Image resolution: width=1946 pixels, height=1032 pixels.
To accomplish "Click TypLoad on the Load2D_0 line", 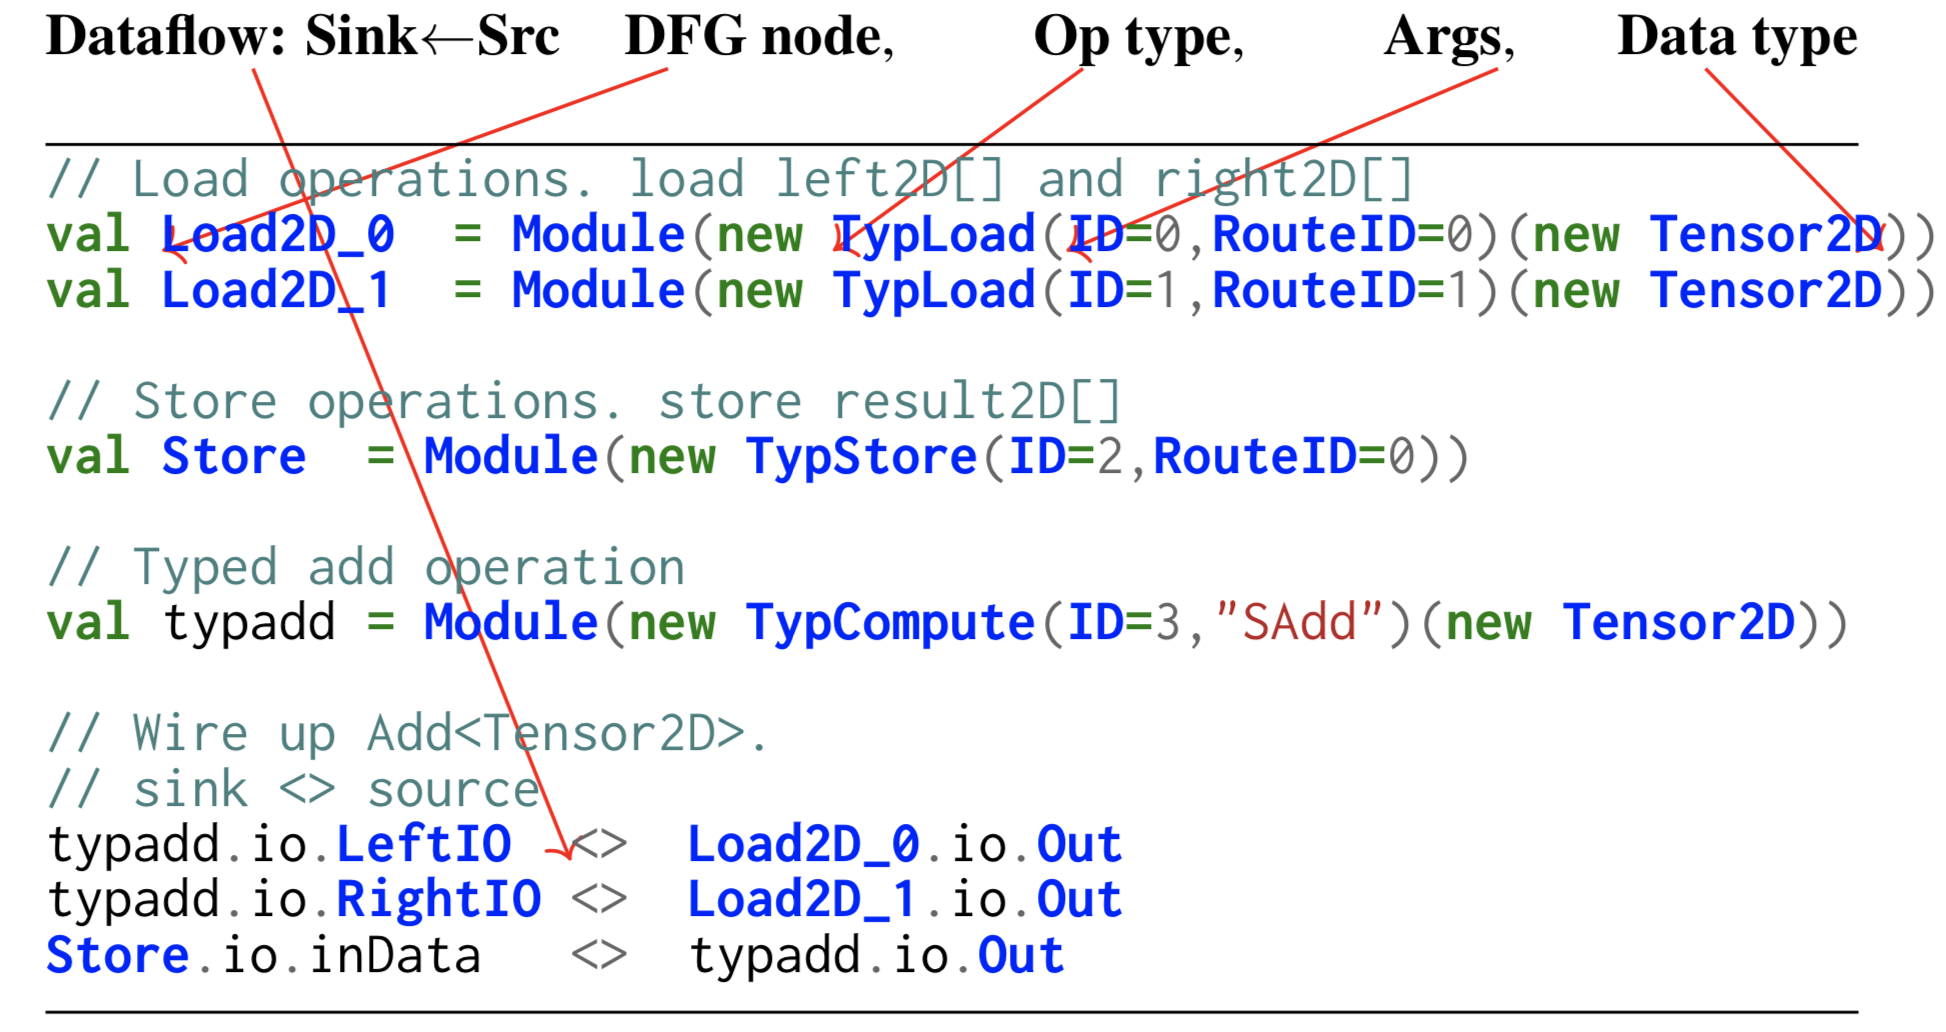I will (935, 237).
